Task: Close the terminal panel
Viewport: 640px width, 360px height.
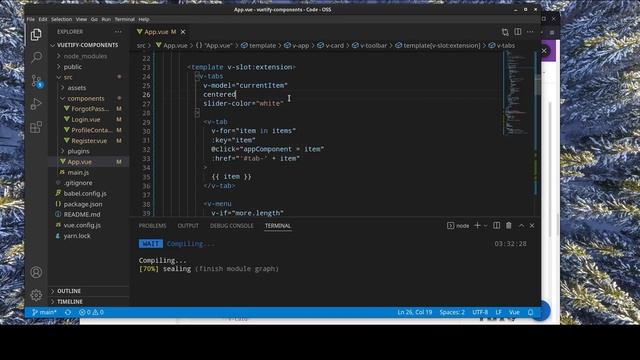Action: [532, 225]
